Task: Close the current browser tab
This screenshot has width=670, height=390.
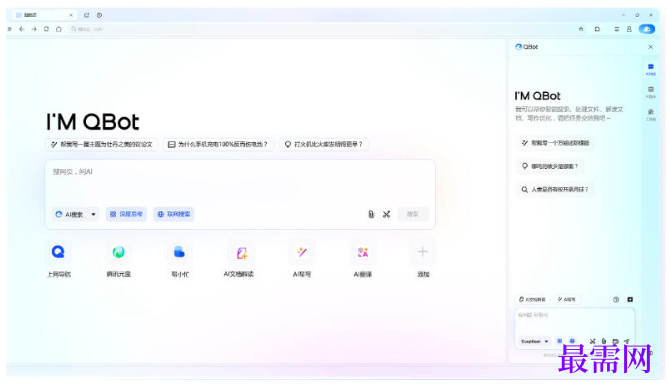Action: [71, 15]
